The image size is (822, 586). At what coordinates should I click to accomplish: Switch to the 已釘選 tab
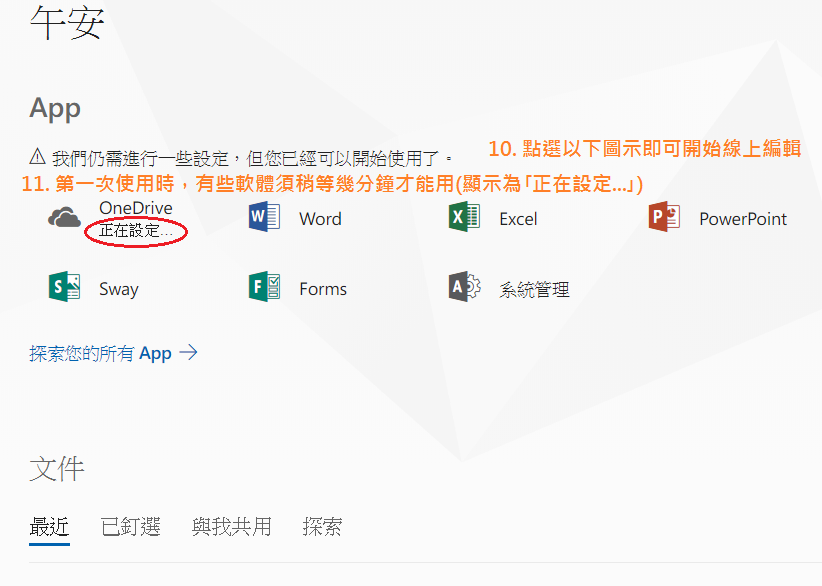pyautogui.click(x=131, y=527)
